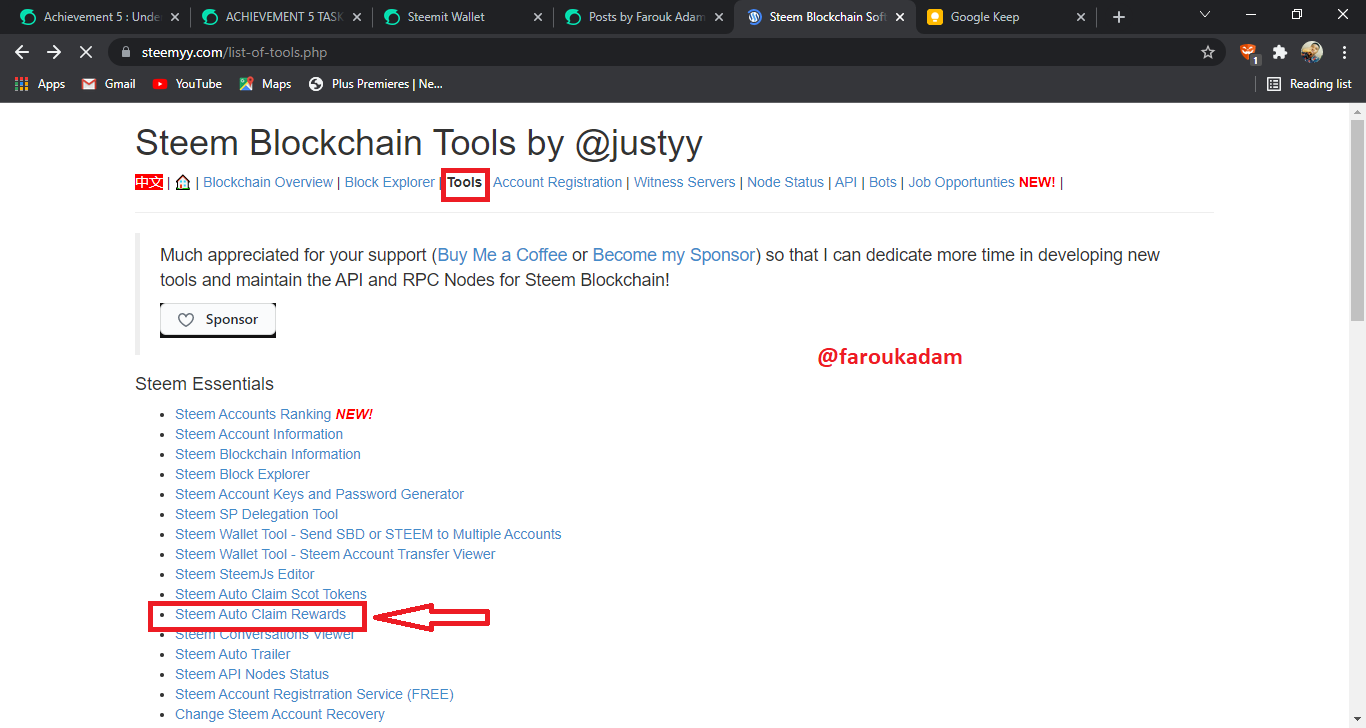Open Blockchain Overview link

[x=268, y=182]
